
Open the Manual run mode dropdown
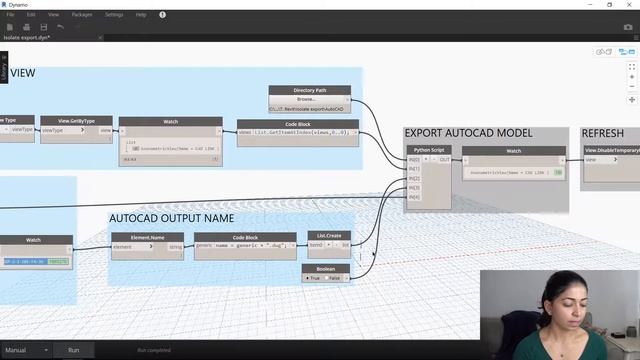tap(26, 350)
